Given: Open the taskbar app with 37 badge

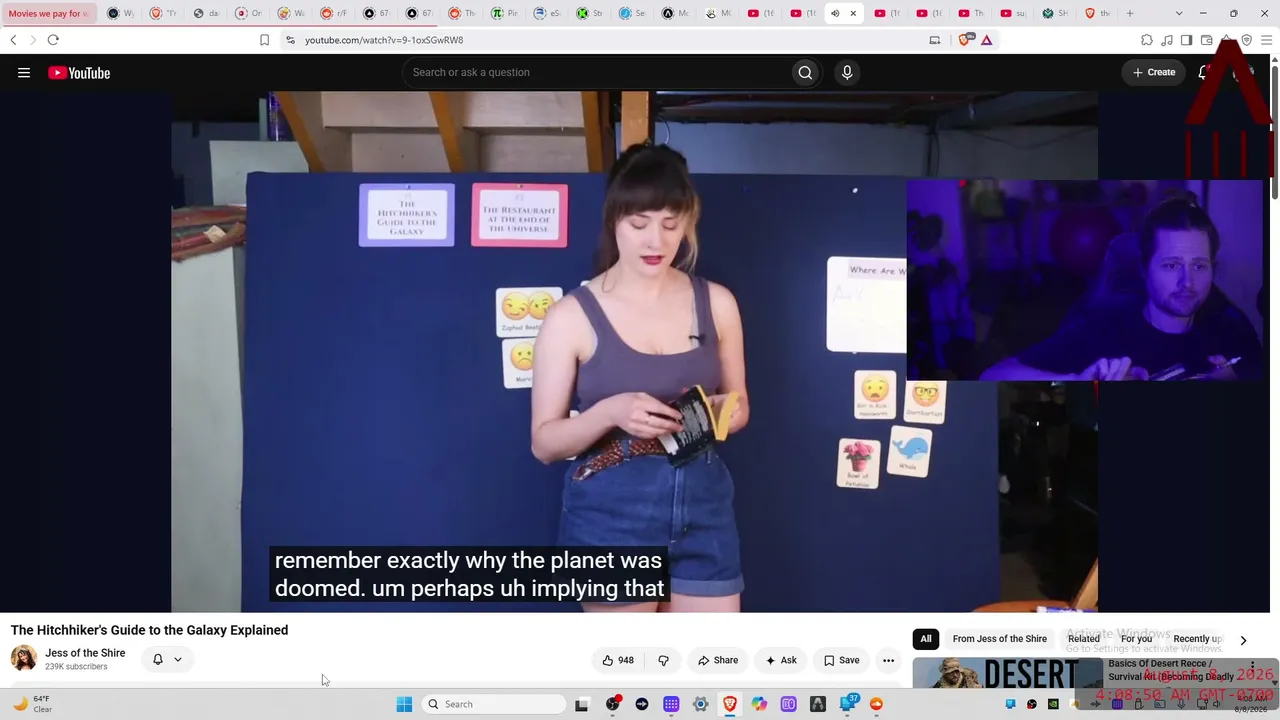Looking at the screenshot, I should tap(848, 704).
